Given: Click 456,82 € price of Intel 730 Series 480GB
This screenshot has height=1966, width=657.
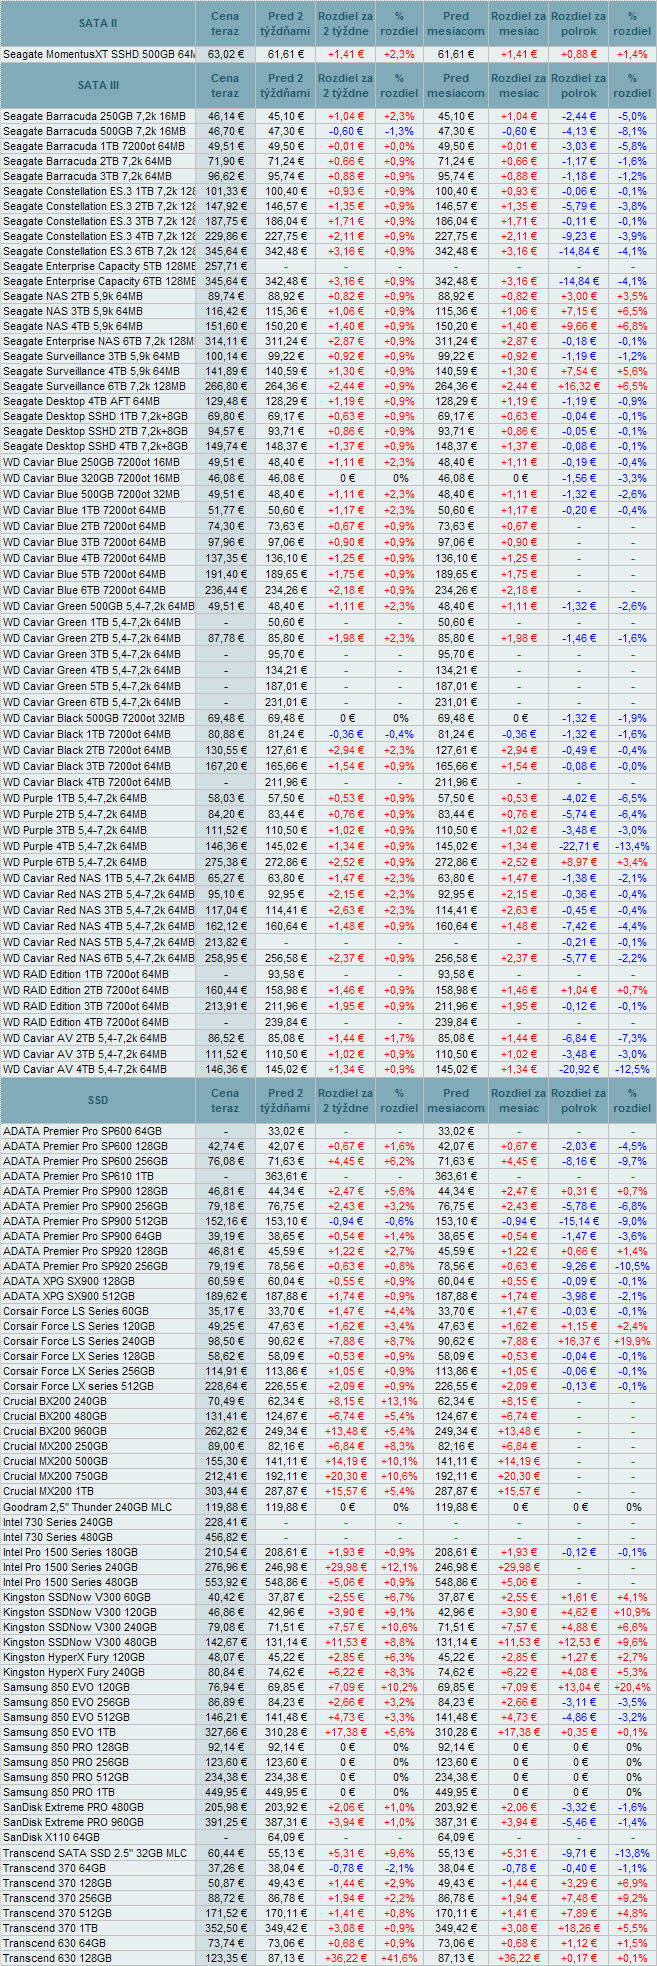Looking at the screenshot, I should (226, 1537).
